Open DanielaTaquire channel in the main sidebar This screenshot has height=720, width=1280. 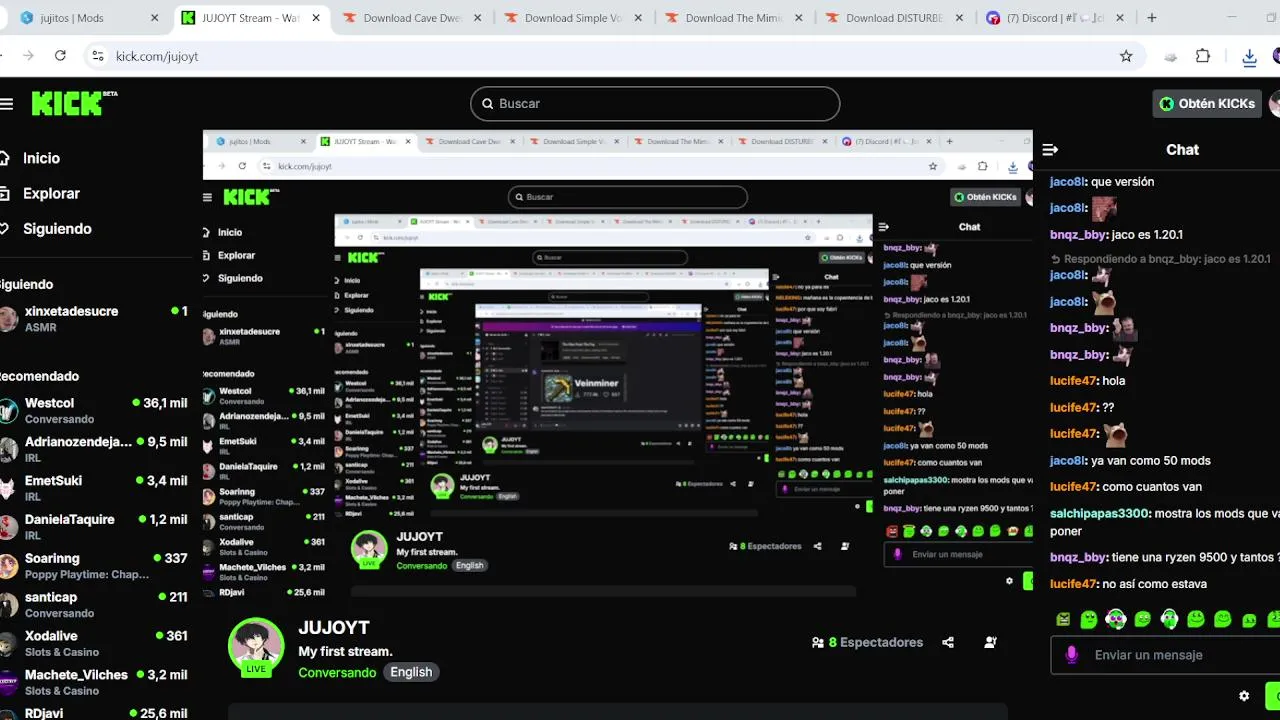tap(96, 528)
